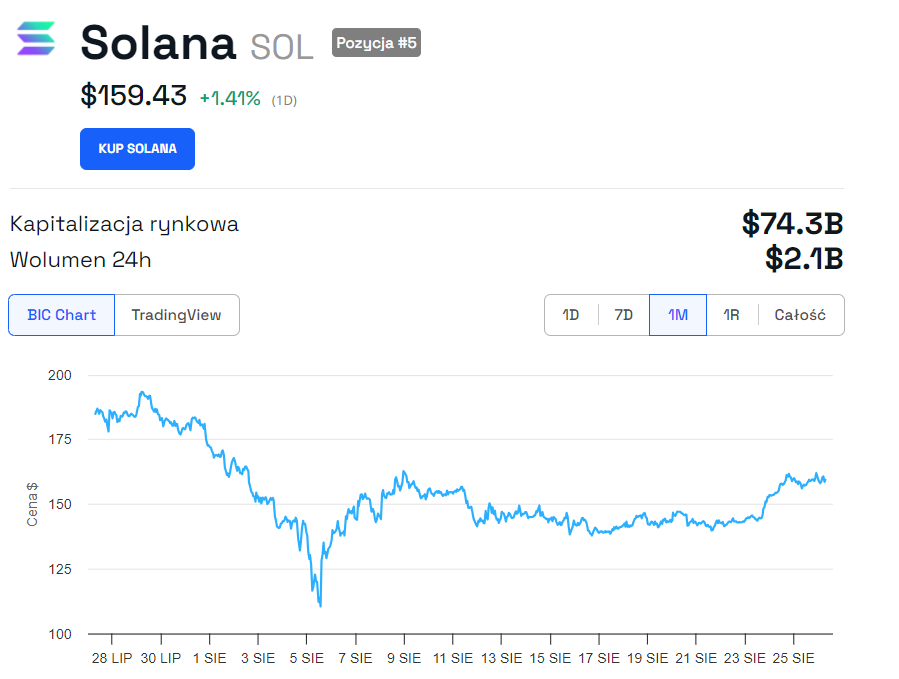899x679 pixels.
Task: Click the $74.3B market cap value
Action: (792, 223)
